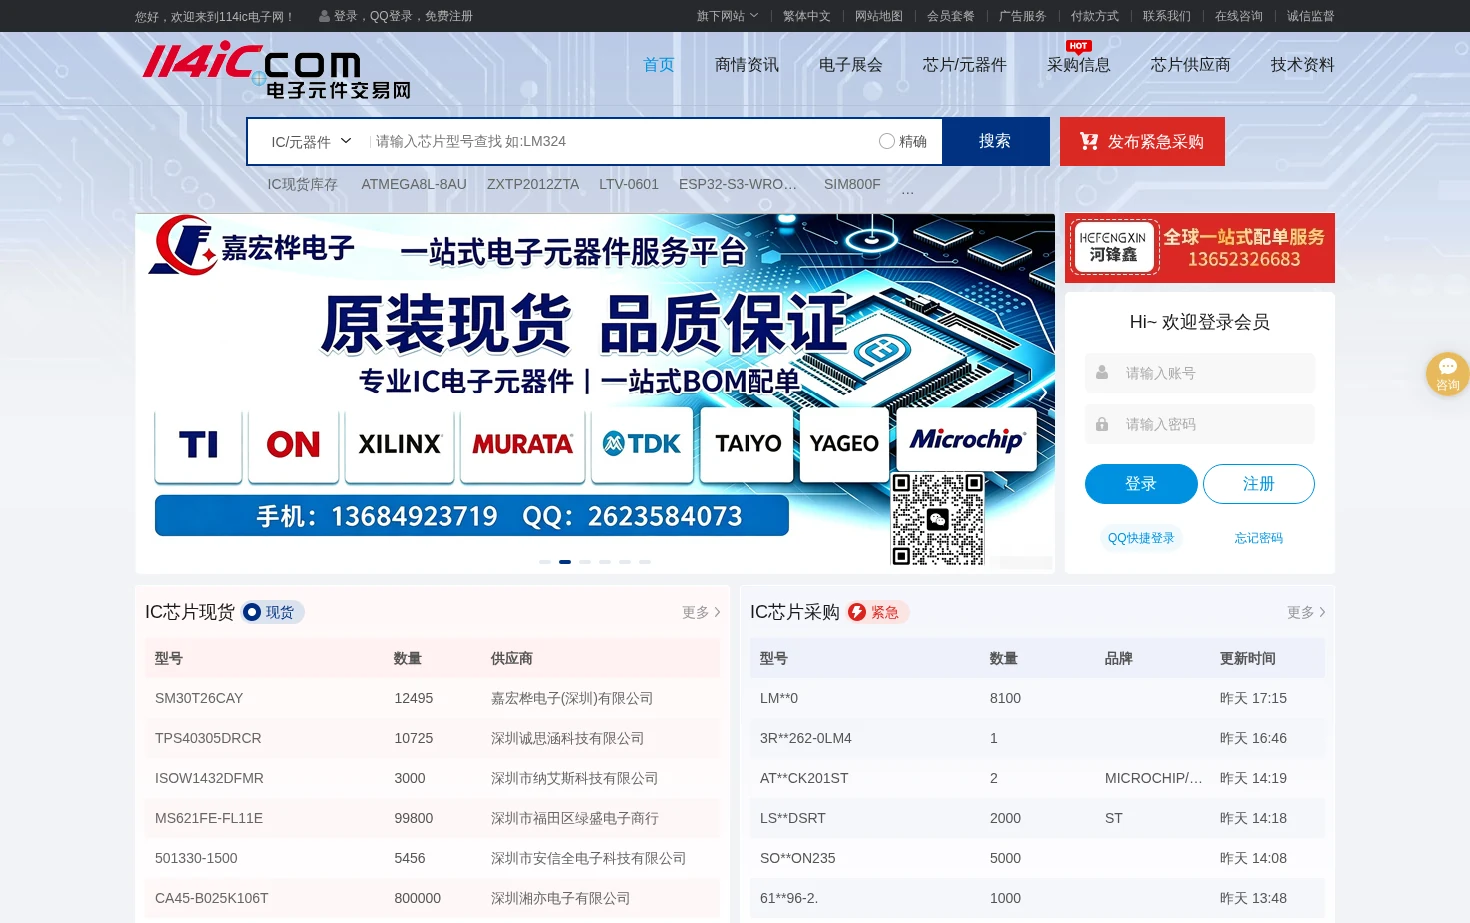This screenshot has height=923, width=1470.
Task: Open 更多 in IC芯片采购 section
Action: 1306,612
